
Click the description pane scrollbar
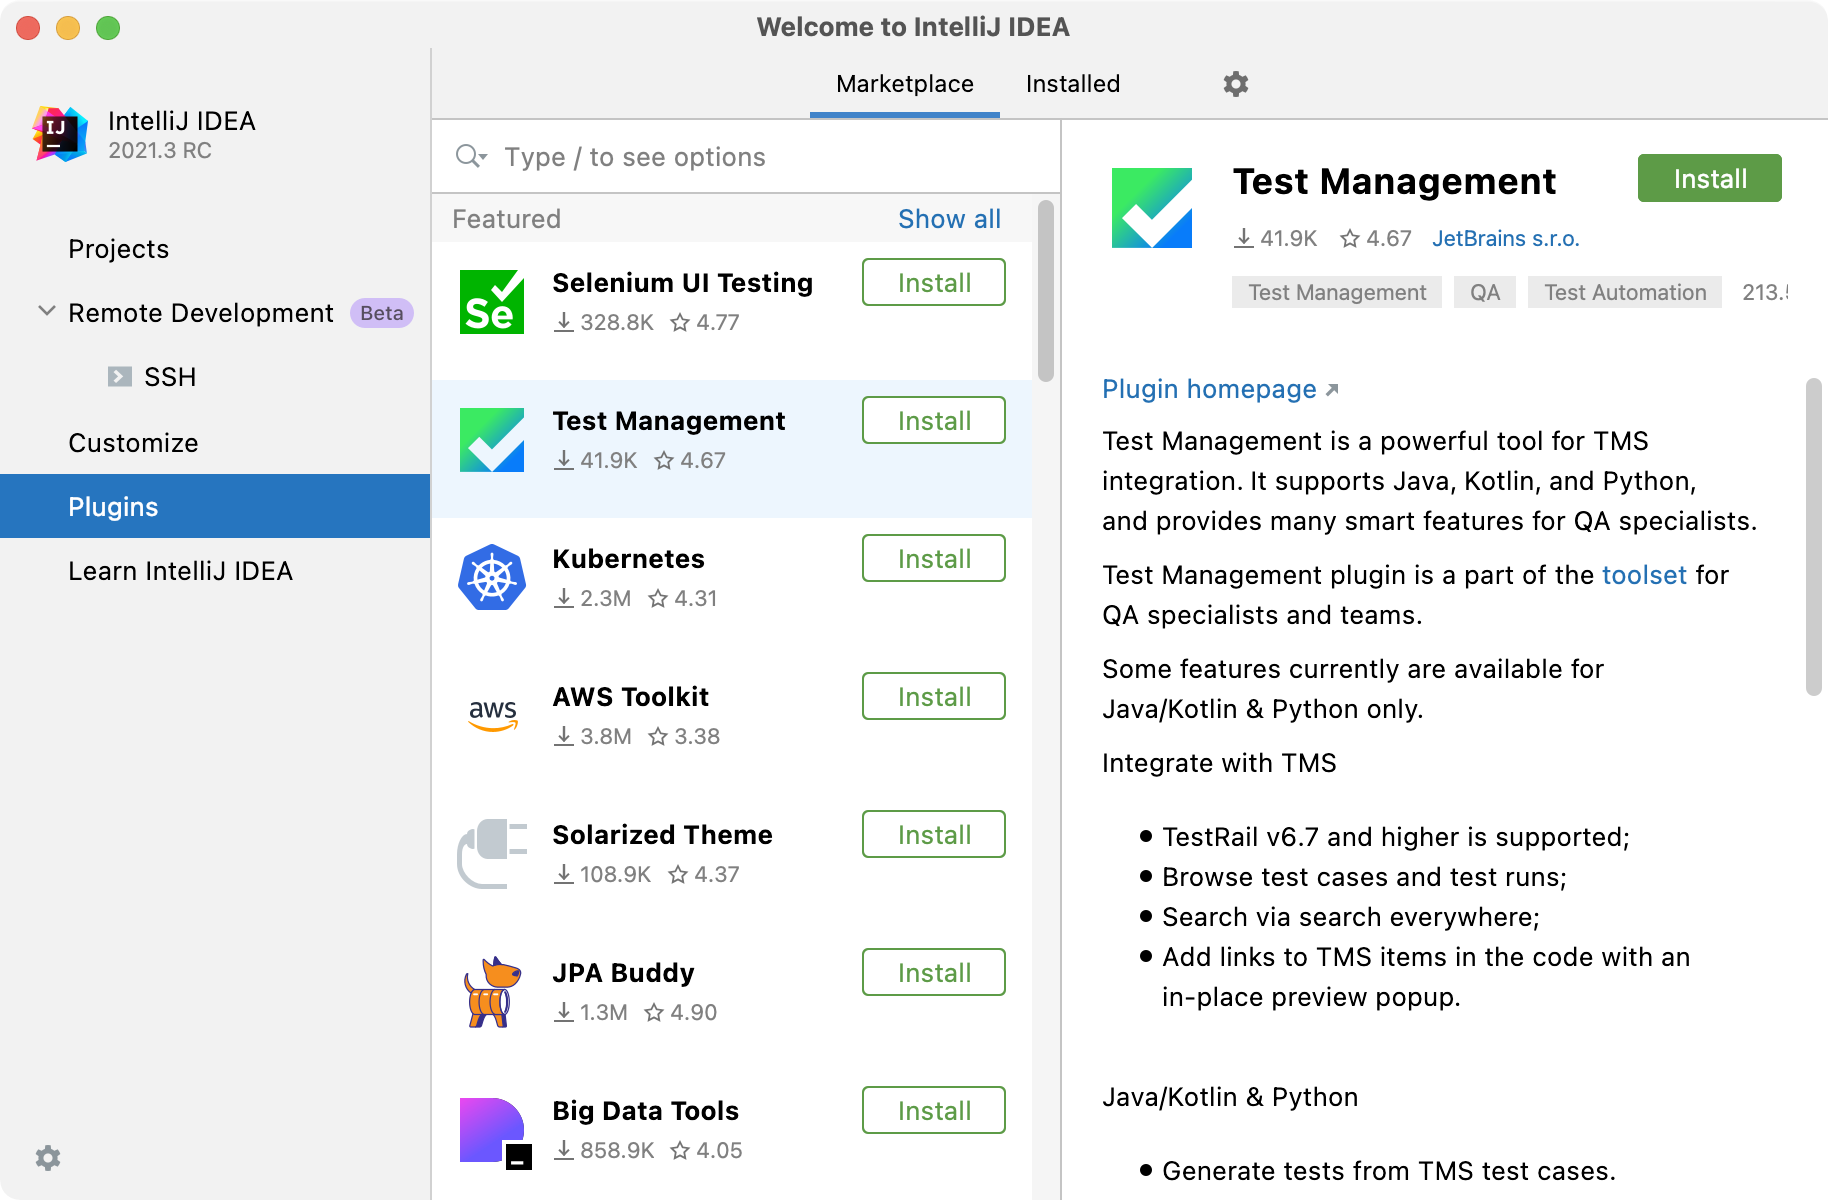(x=1814, y=537)
